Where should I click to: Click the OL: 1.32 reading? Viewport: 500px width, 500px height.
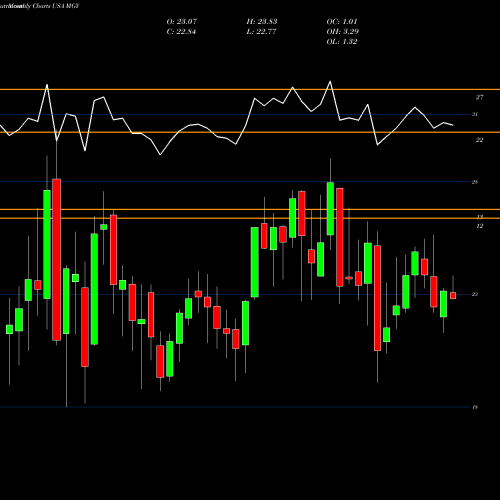[342, 42]
